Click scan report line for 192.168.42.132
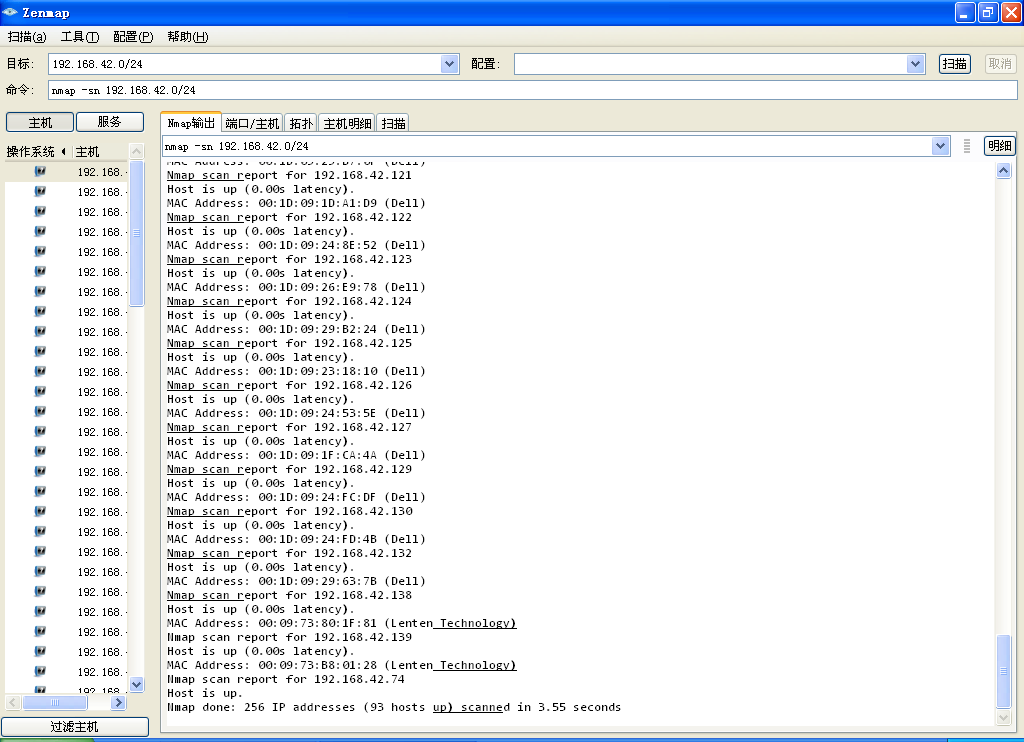 [x=289, y=553]
